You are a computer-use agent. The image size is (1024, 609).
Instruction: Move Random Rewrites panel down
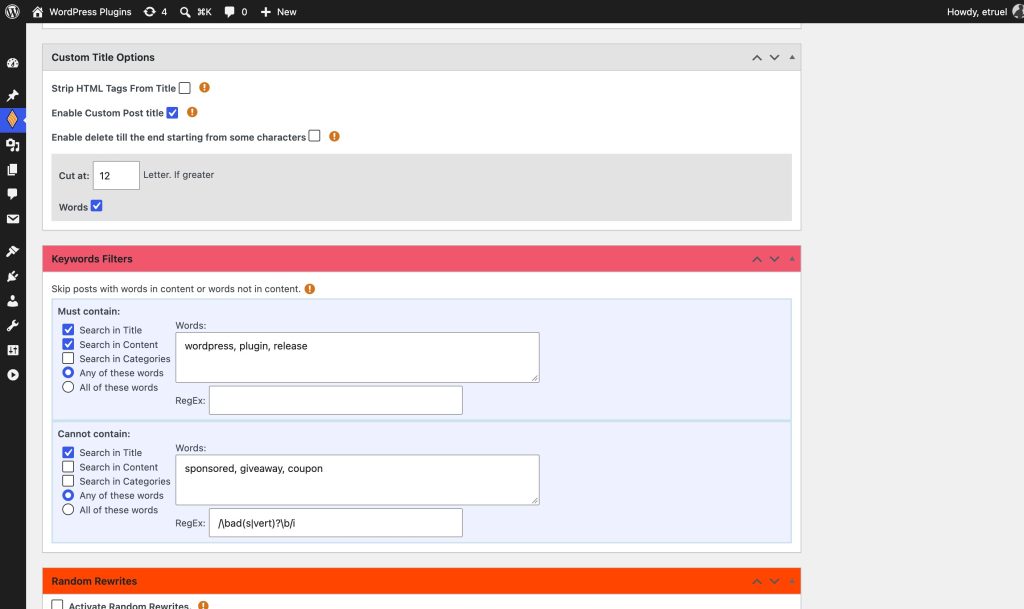pos(775,581)
